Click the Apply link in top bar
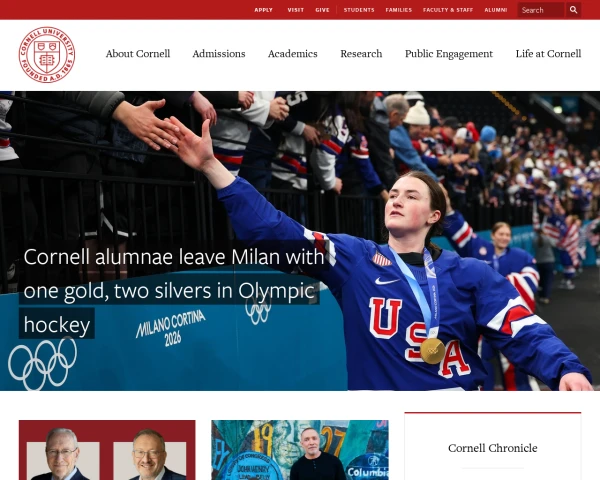The image size is (600, 480). [x=264, y=10]
